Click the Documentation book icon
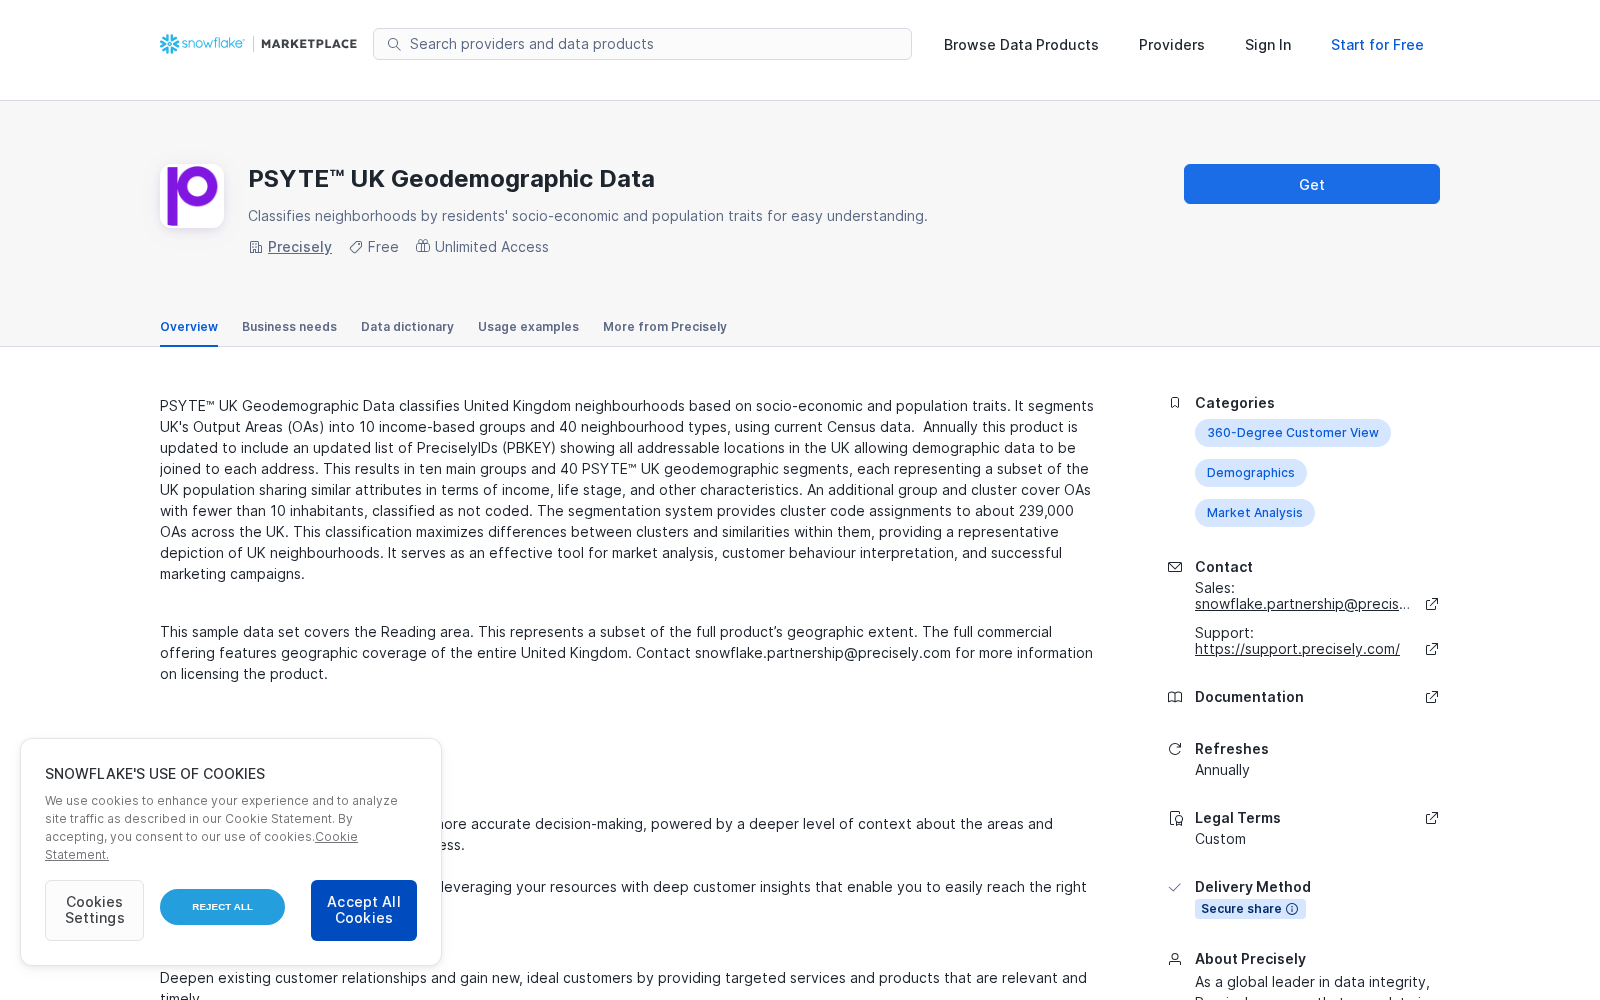Viewport: 1600px width, 1000px height. 1175,697
